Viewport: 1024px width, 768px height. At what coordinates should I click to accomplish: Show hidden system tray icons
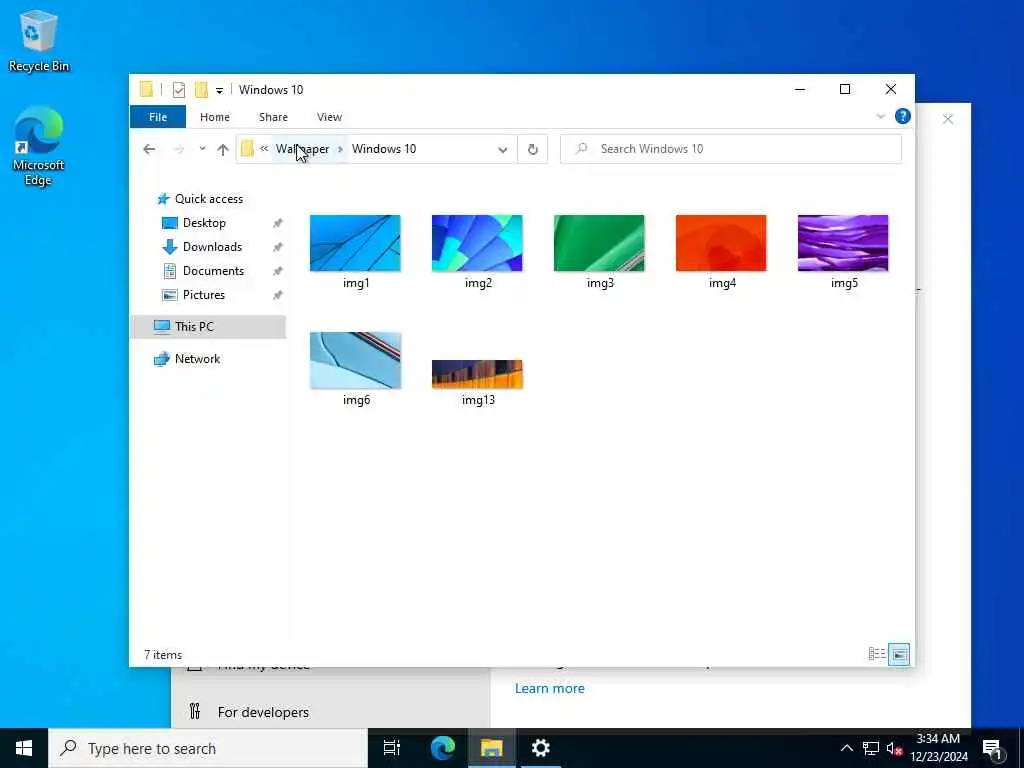tap(846, 748)
